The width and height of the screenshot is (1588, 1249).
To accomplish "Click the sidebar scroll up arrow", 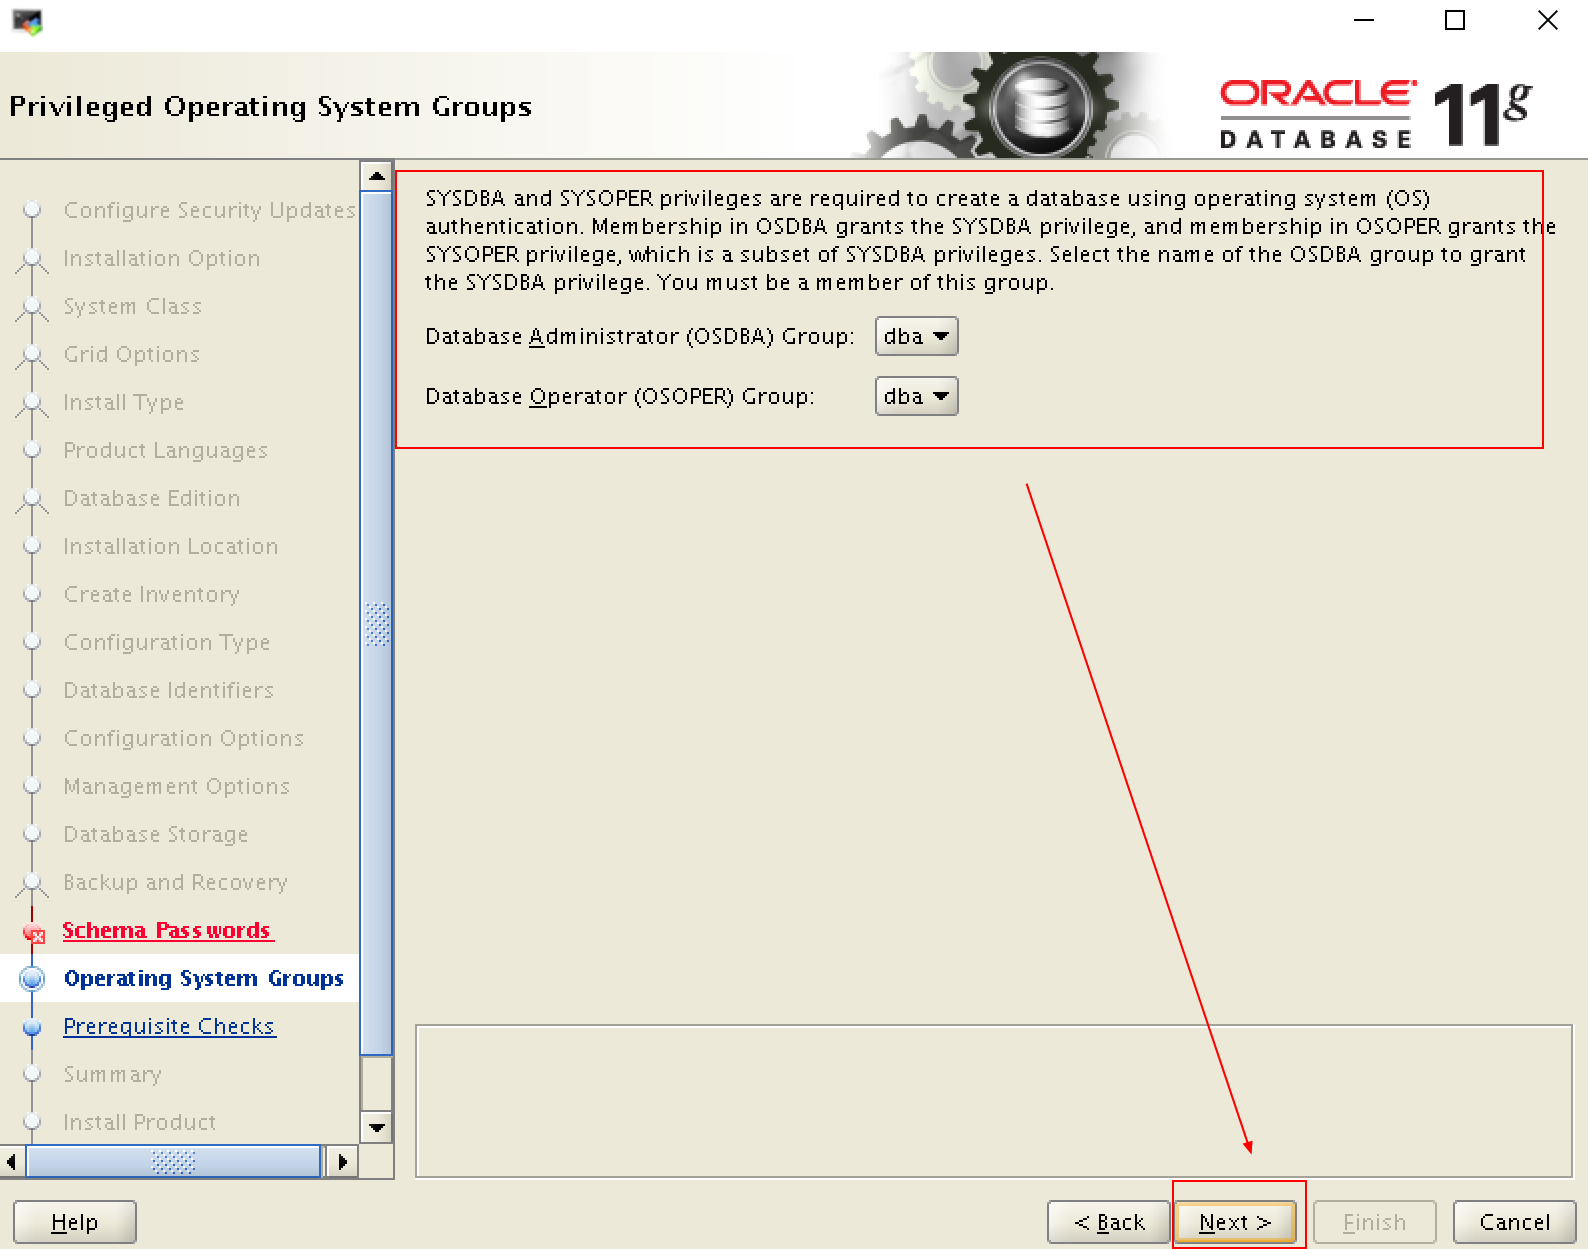I will point(376,176).
